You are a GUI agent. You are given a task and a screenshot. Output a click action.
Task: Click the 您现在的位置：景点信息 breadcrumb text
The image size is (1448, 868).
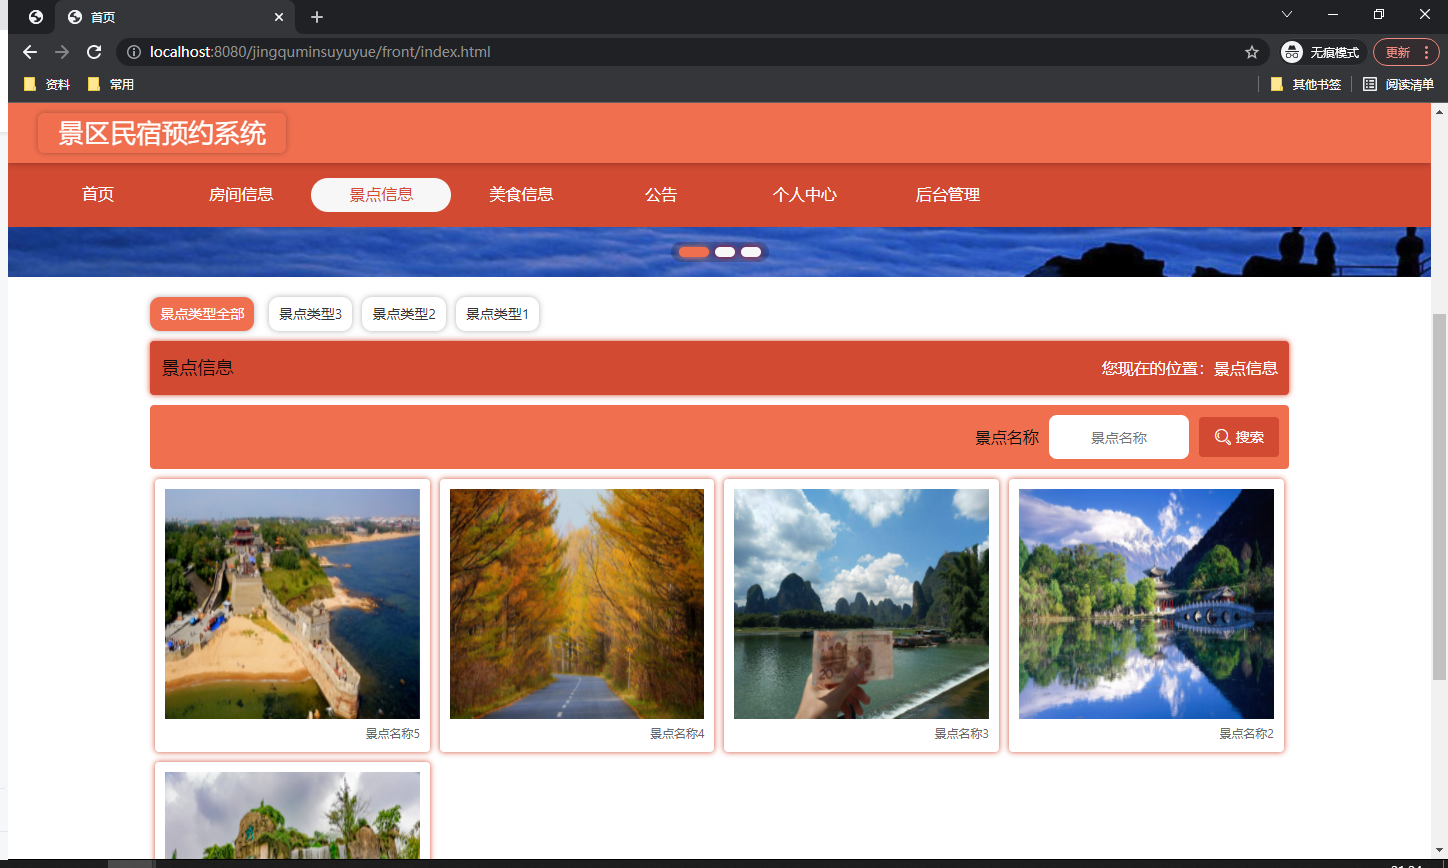[x=1190, y=368]
